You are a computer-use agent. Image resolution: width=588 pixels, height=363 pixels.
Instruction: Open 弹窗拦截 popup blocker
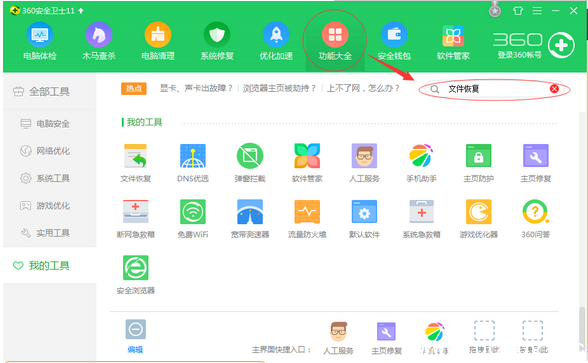coord(250,163)
